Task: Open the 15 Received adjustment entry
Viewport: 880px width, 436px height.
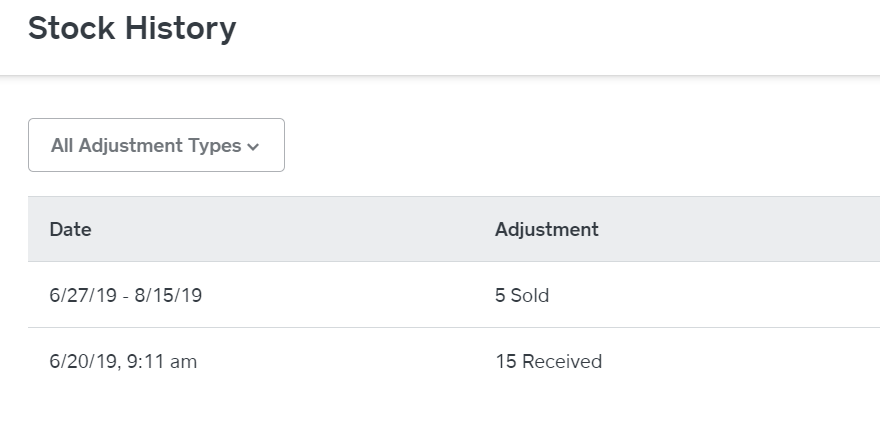Action: [x=548, y=361]
